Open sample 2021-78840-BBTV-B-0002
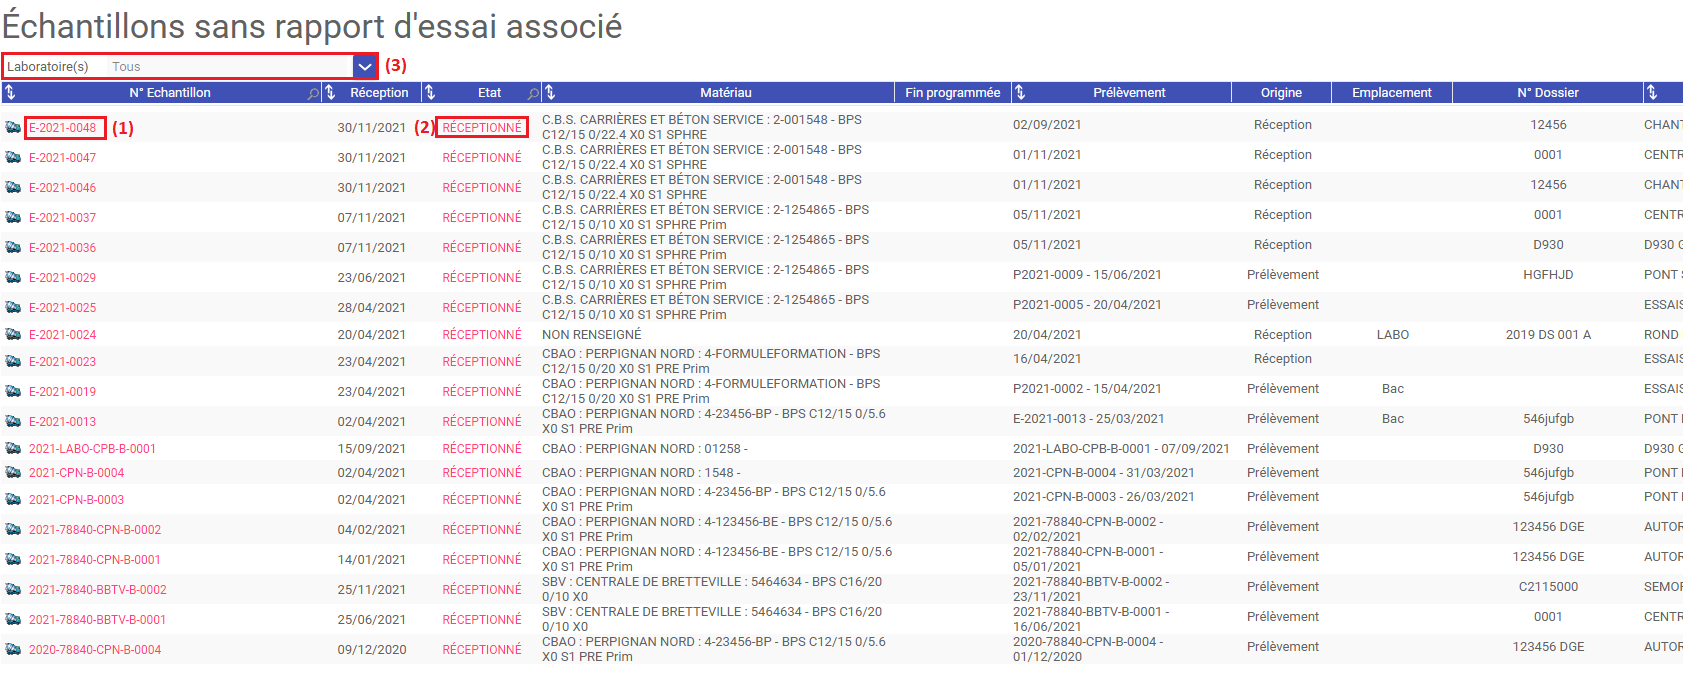Screen dimensions: 1683x678 tap(98, 590)
